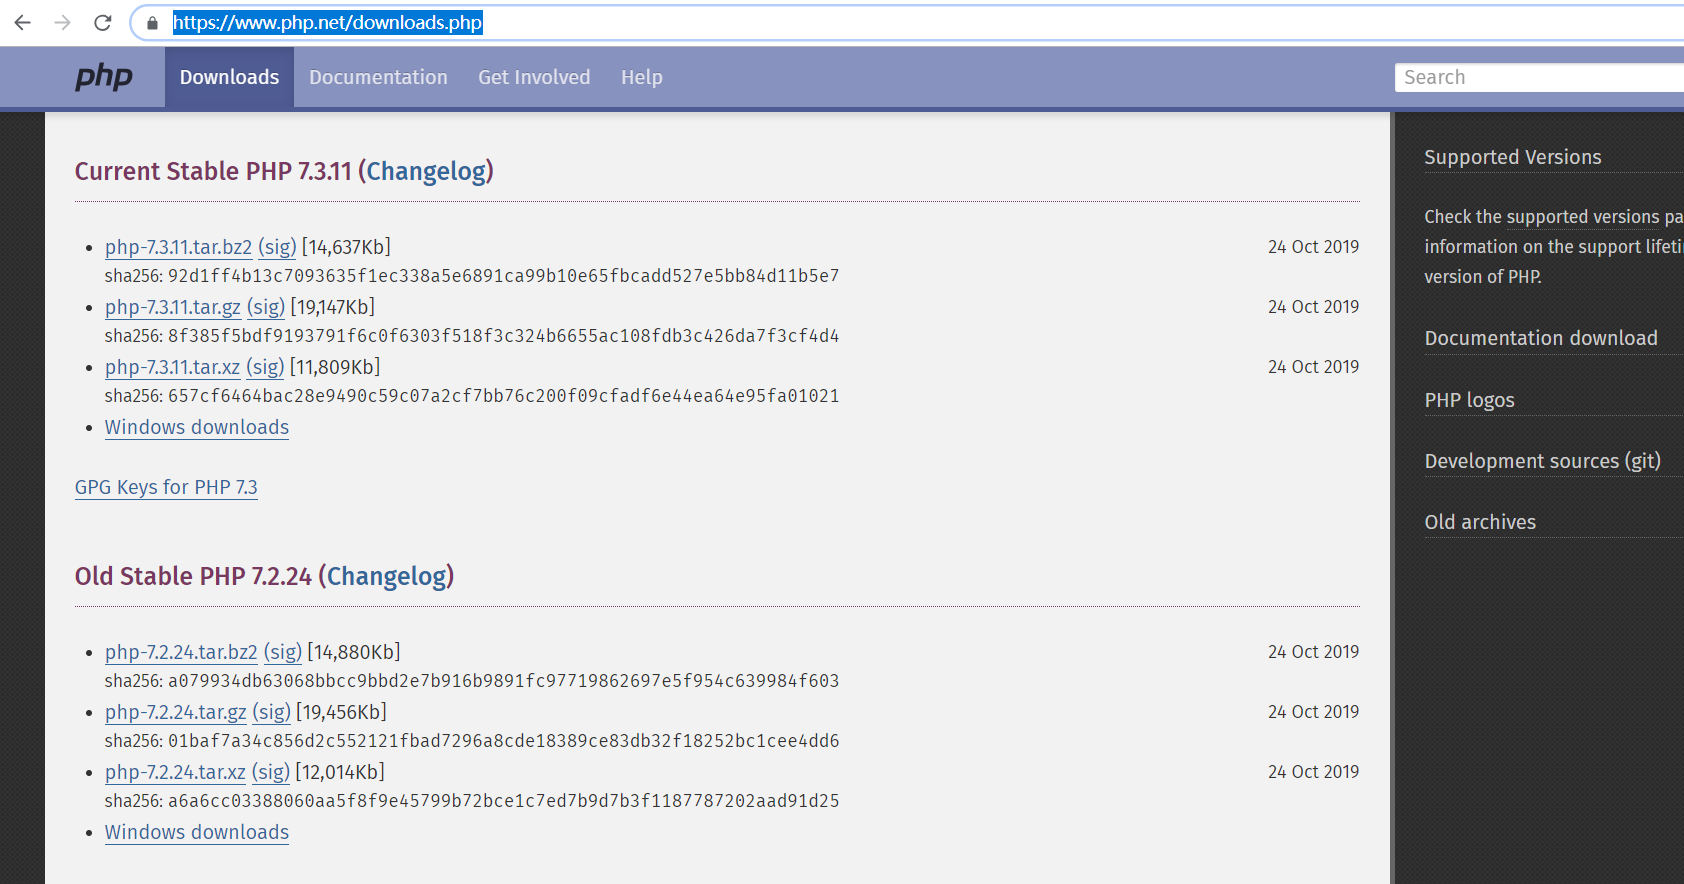This screenshot has height=884, width=1684.
Task: Click the padlock site security icon
Action: (x=152, y=22)
